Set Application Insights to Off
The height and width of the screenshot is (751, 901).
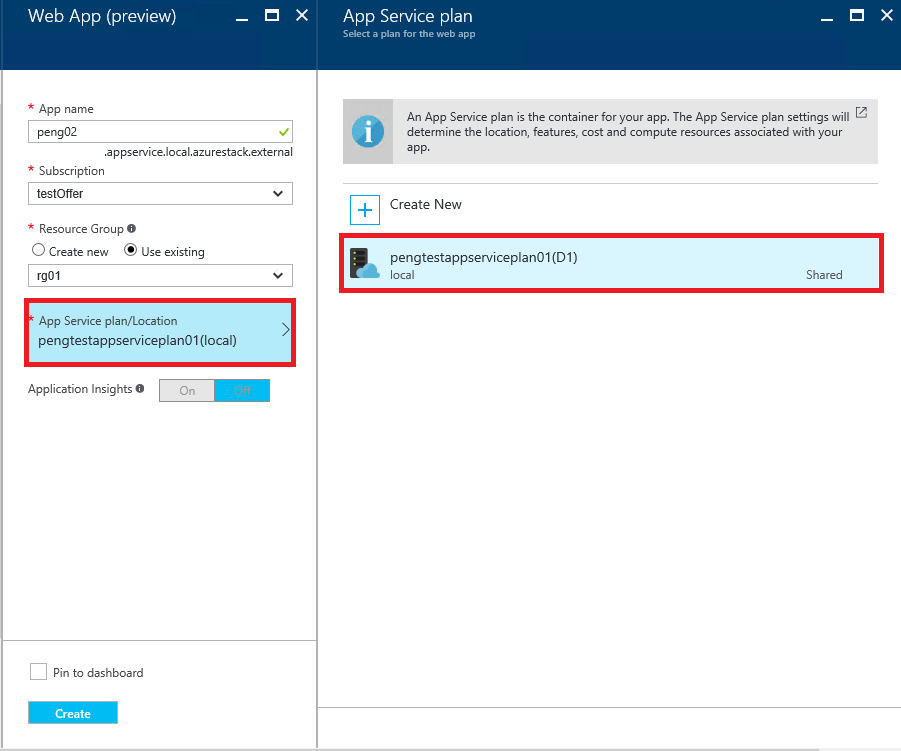[x=242, y=391]
